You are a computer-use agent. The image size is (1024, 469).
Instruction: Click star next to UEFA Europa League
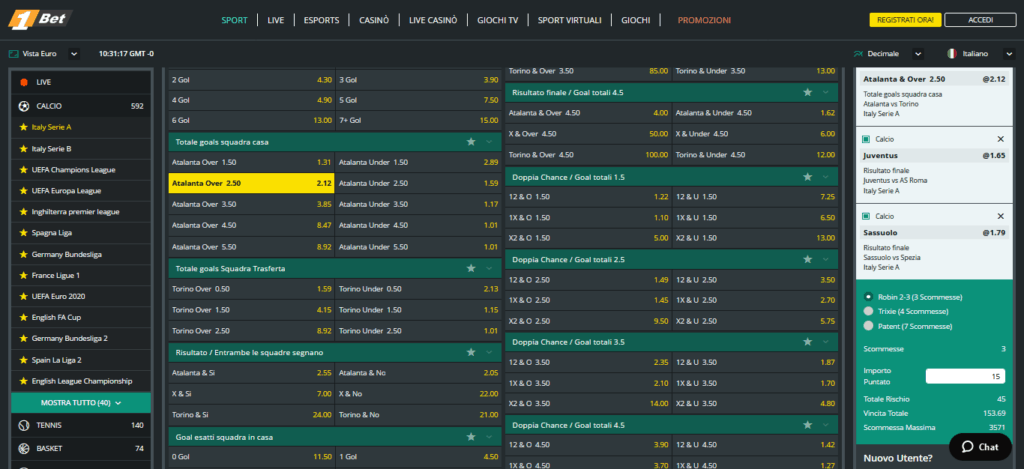click(x=24, y=191)
